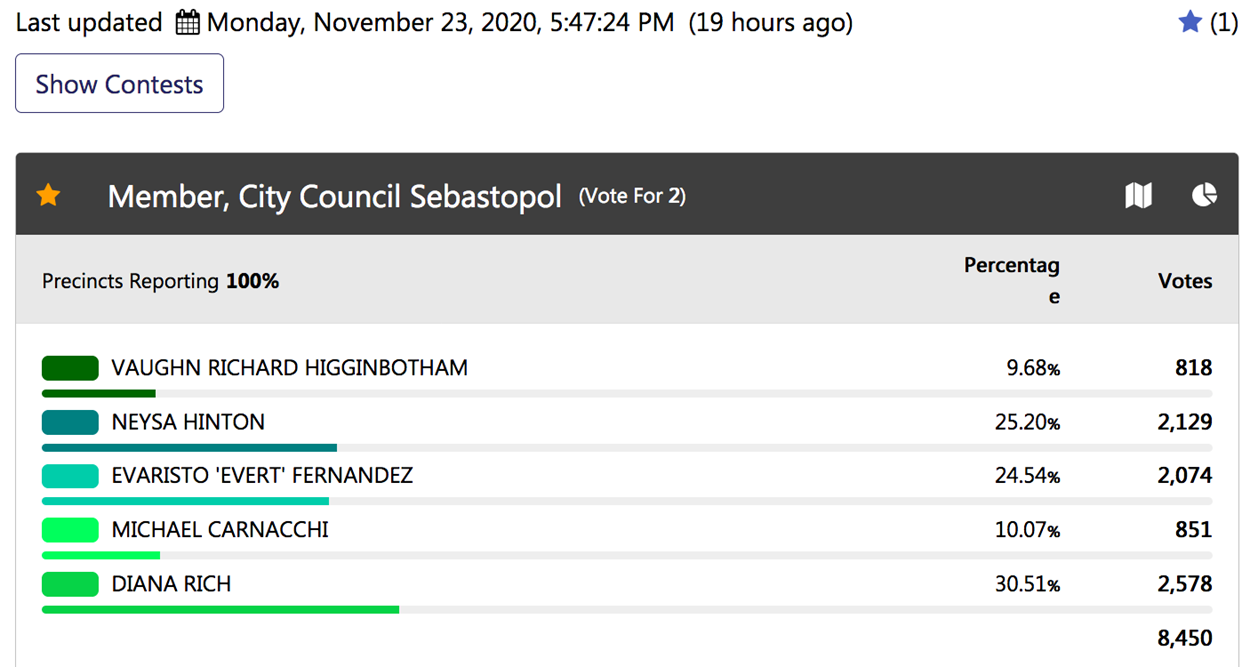This screenshot has width=1250, height=667.
Task: Click the favorites count (1) at top right
Action: click(x=1224, y=23)
